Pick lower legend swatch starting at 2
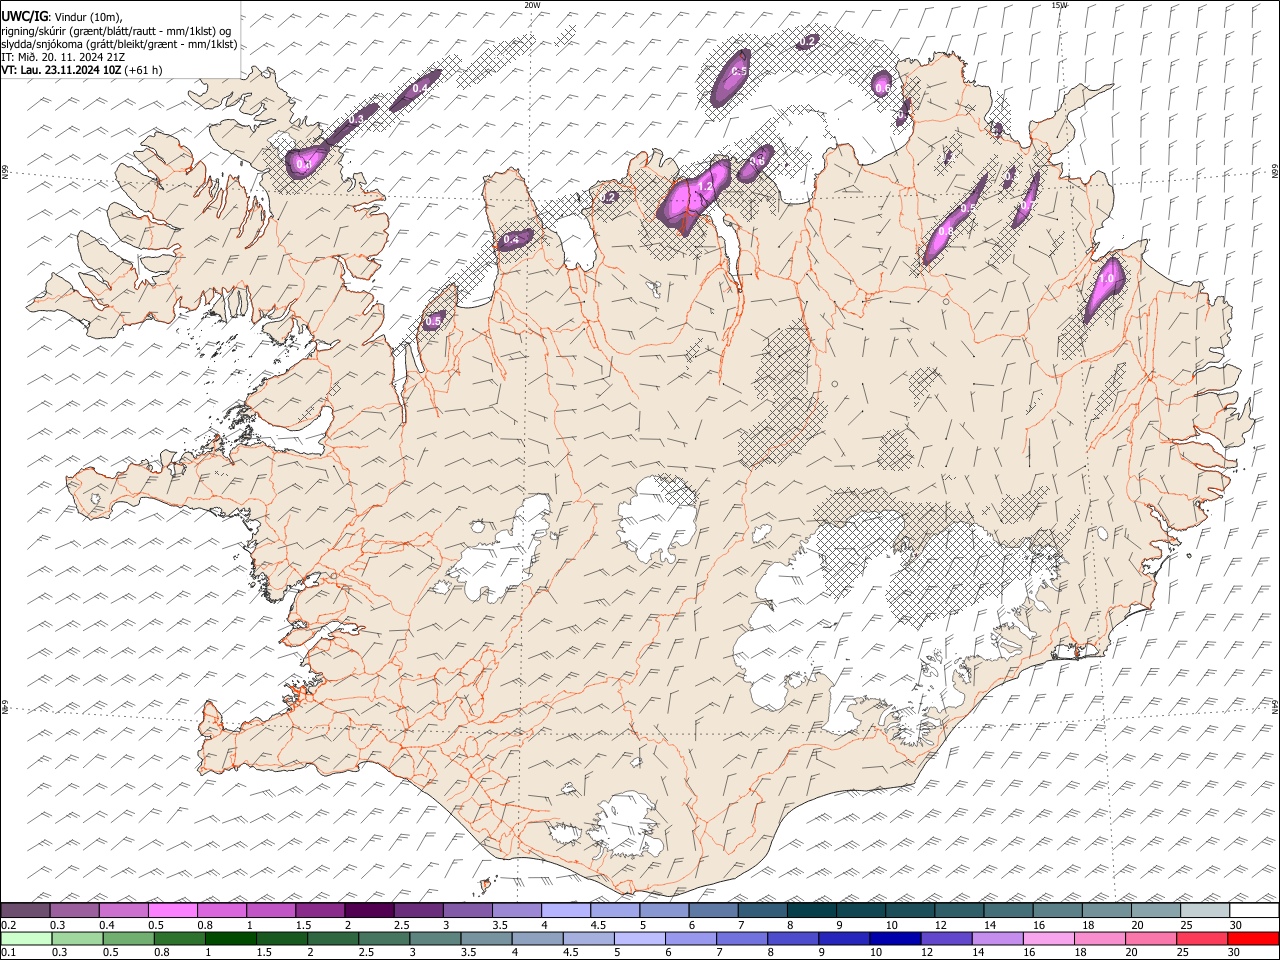 [x=333, y=938]
